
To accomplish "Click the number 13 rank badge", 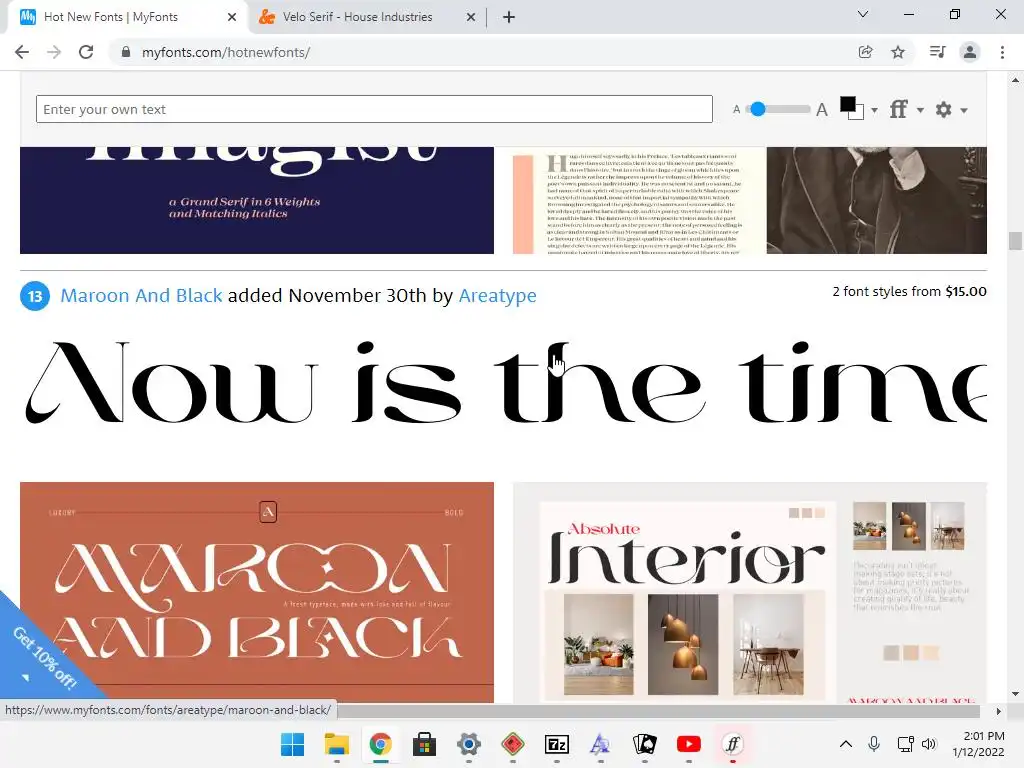I will coord(35,296).
